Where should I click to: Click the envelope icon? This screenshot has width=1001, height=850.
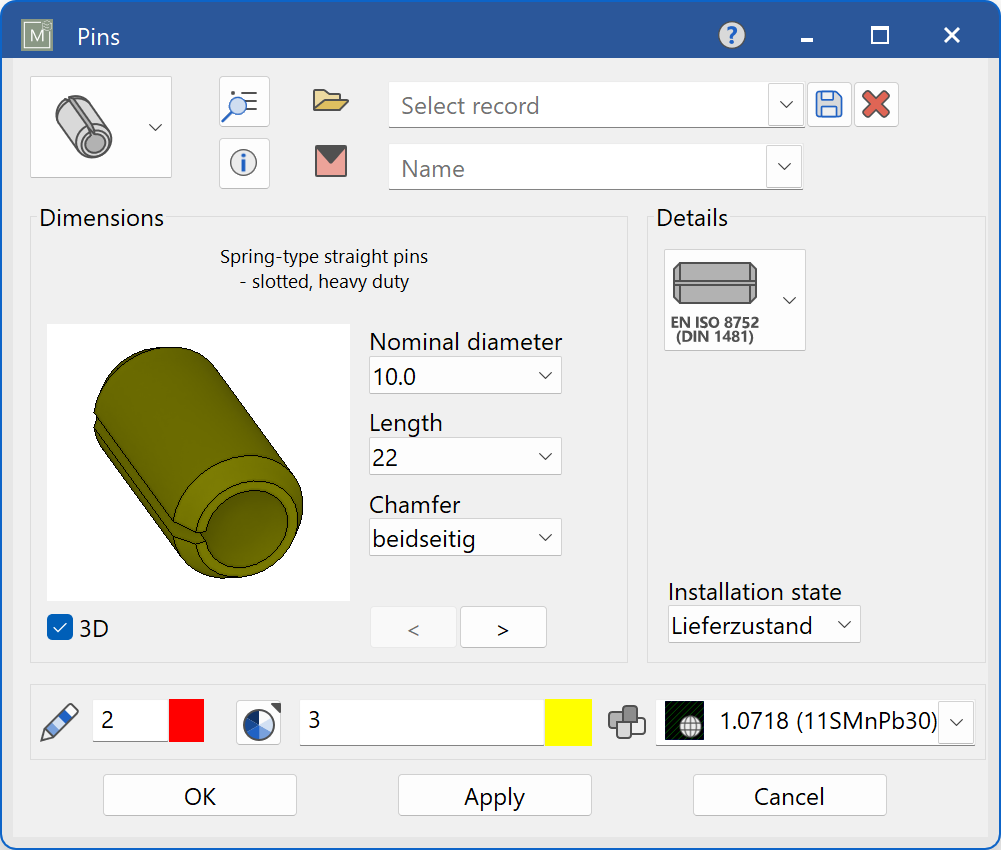click(x=330, y=161)
